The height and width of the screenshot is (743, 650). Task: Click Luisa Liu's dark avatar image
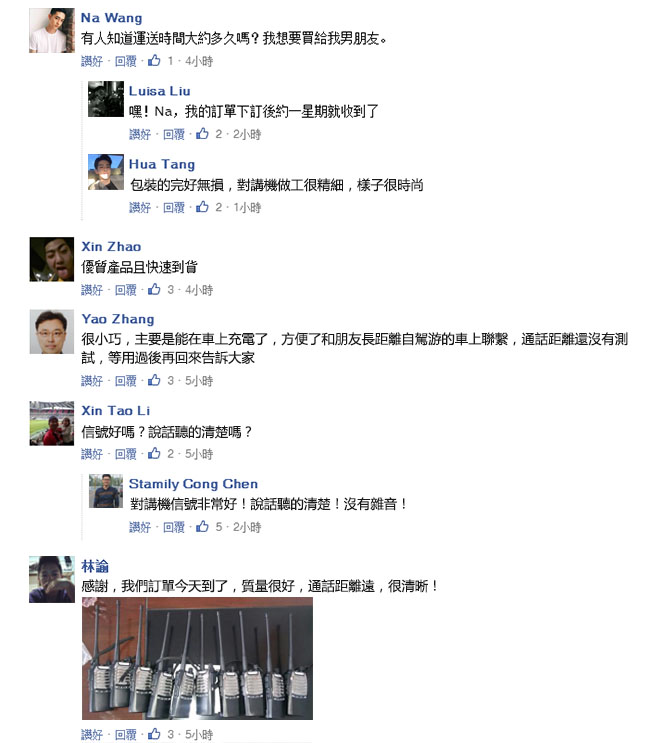pos(106,99)
